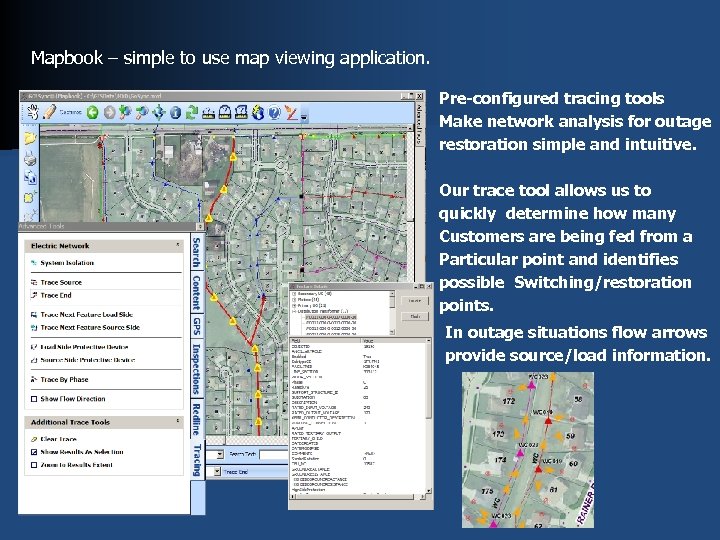Image resolution: width=720 pixels, height=540 pixels.
Task: Collapse the fourth expanded feature tree node
Action: coord(294,311)
